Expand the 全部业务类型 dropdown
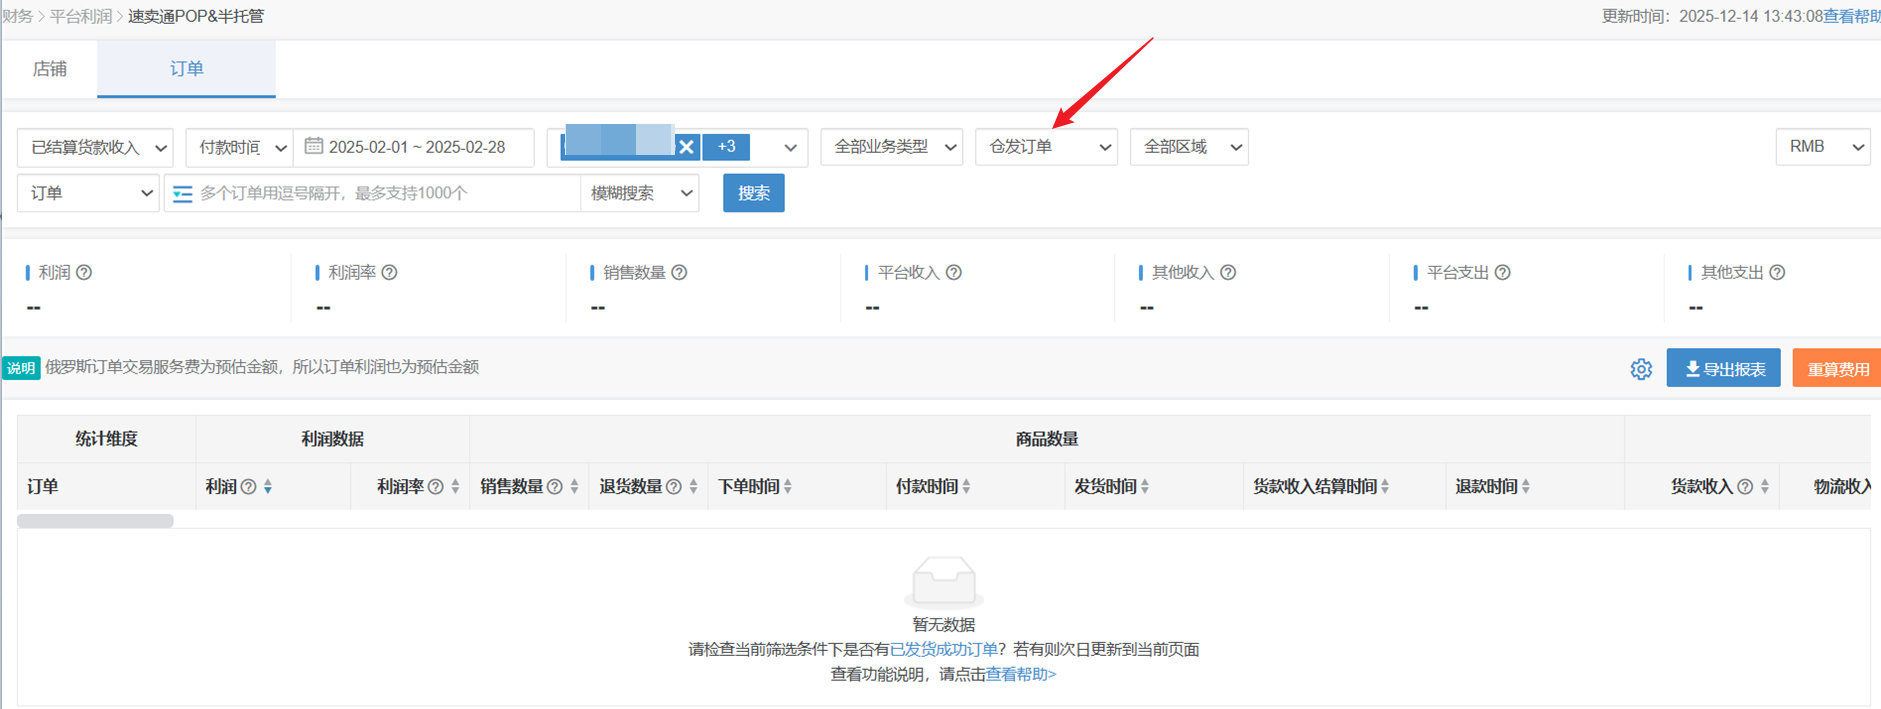The image size is (1881, 709). coord(891,147)
